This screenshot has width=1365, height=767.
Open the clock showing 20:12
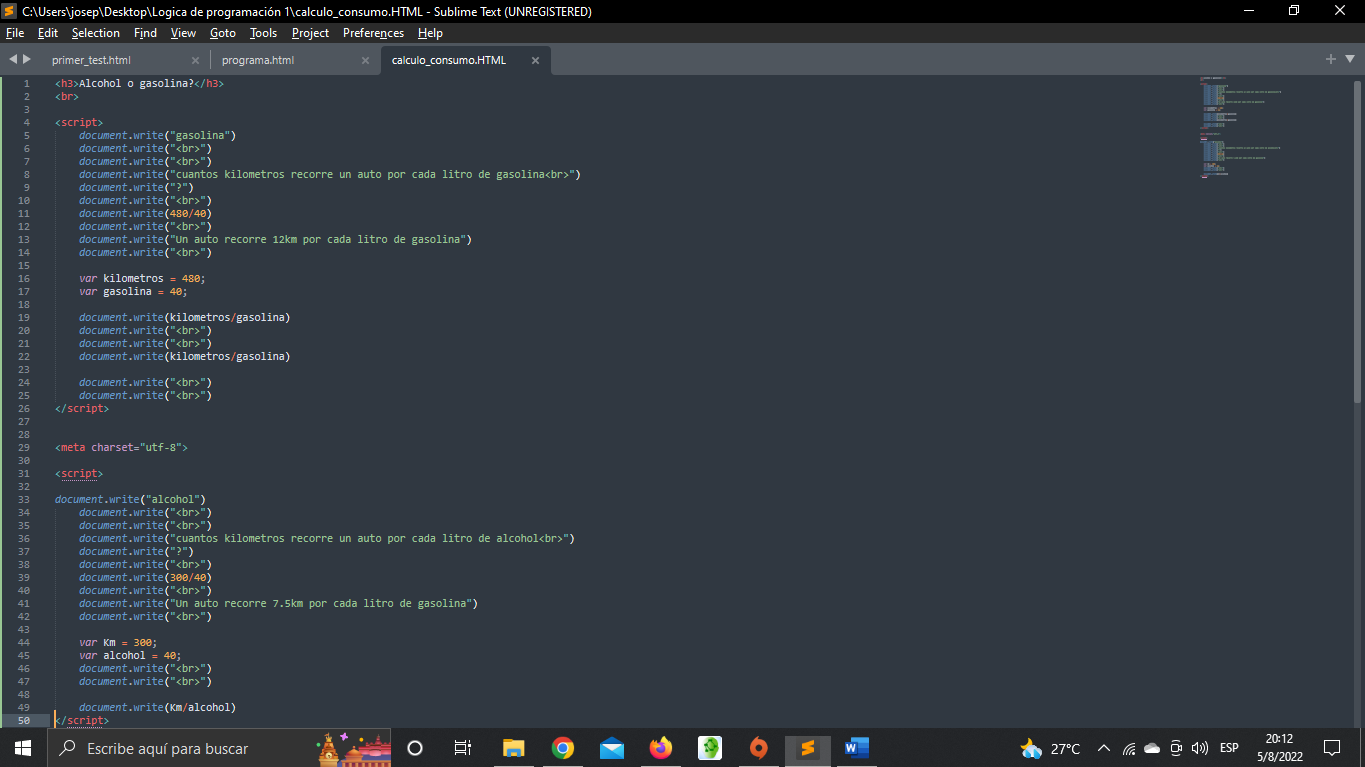tap(1279, 748)
